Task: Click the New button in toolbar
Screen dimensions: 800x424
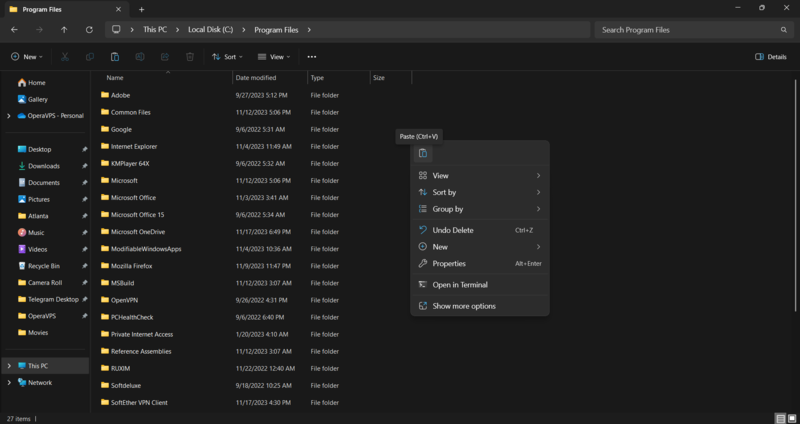Action: tap(27, 57)
